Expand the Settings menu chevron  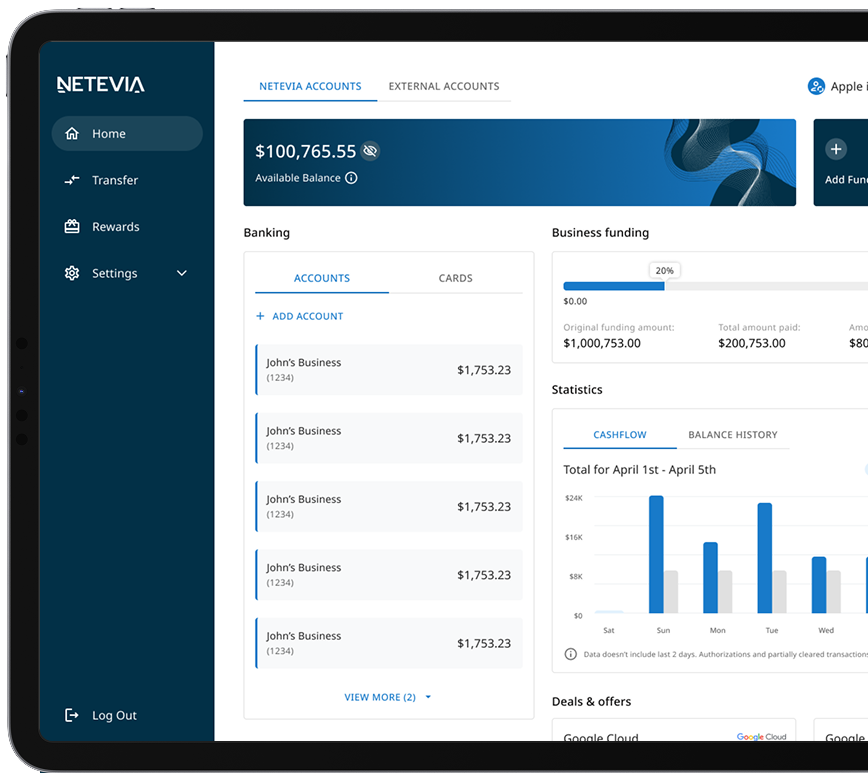(x=182, y=273)
